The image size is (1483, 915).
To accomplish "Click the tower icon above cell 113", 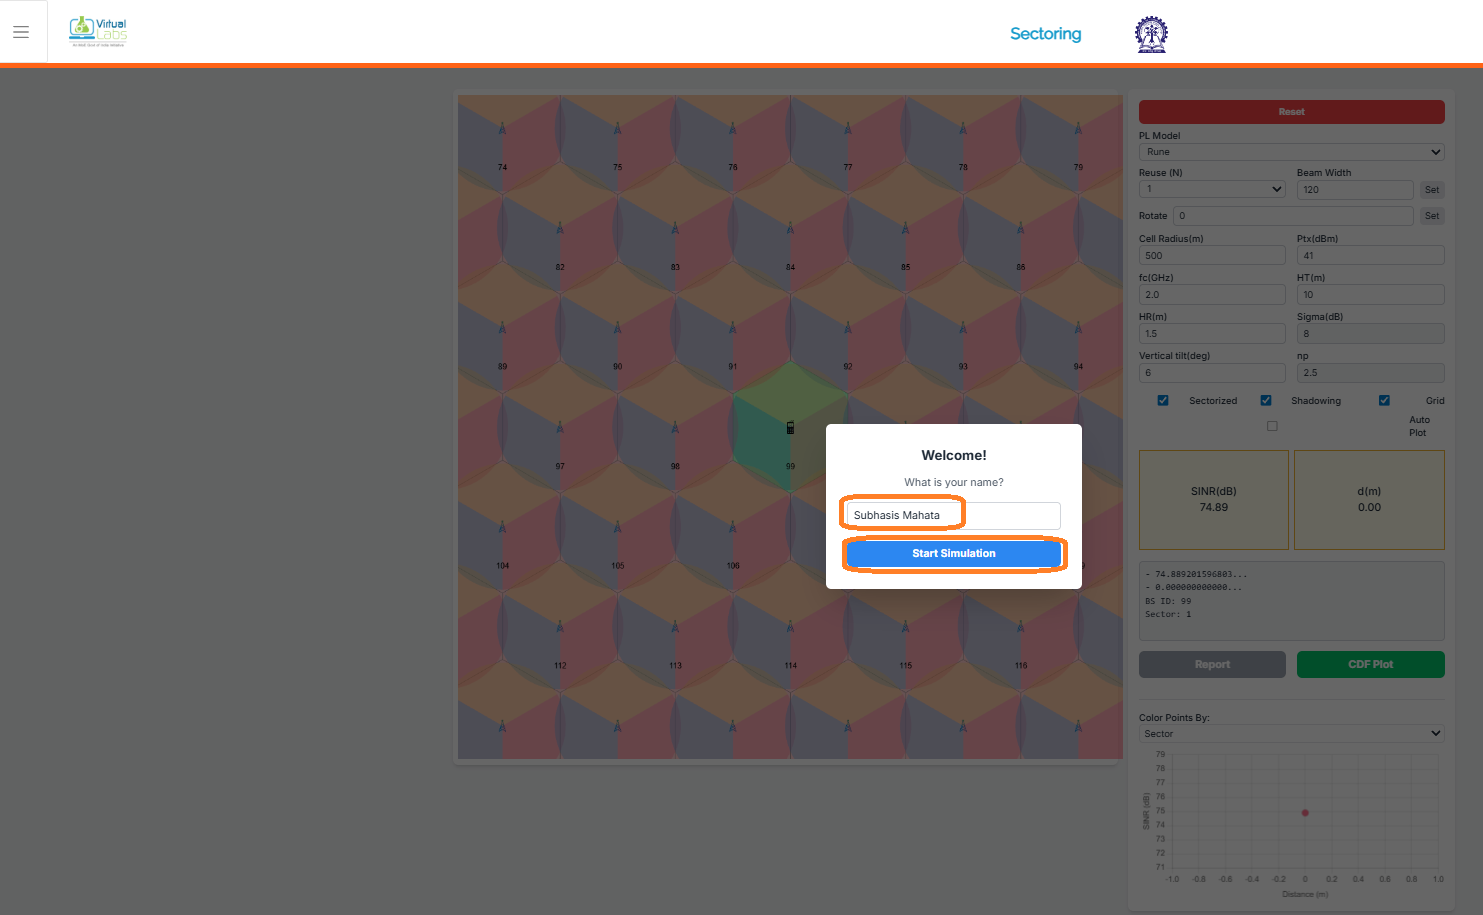I will point(675,627).
